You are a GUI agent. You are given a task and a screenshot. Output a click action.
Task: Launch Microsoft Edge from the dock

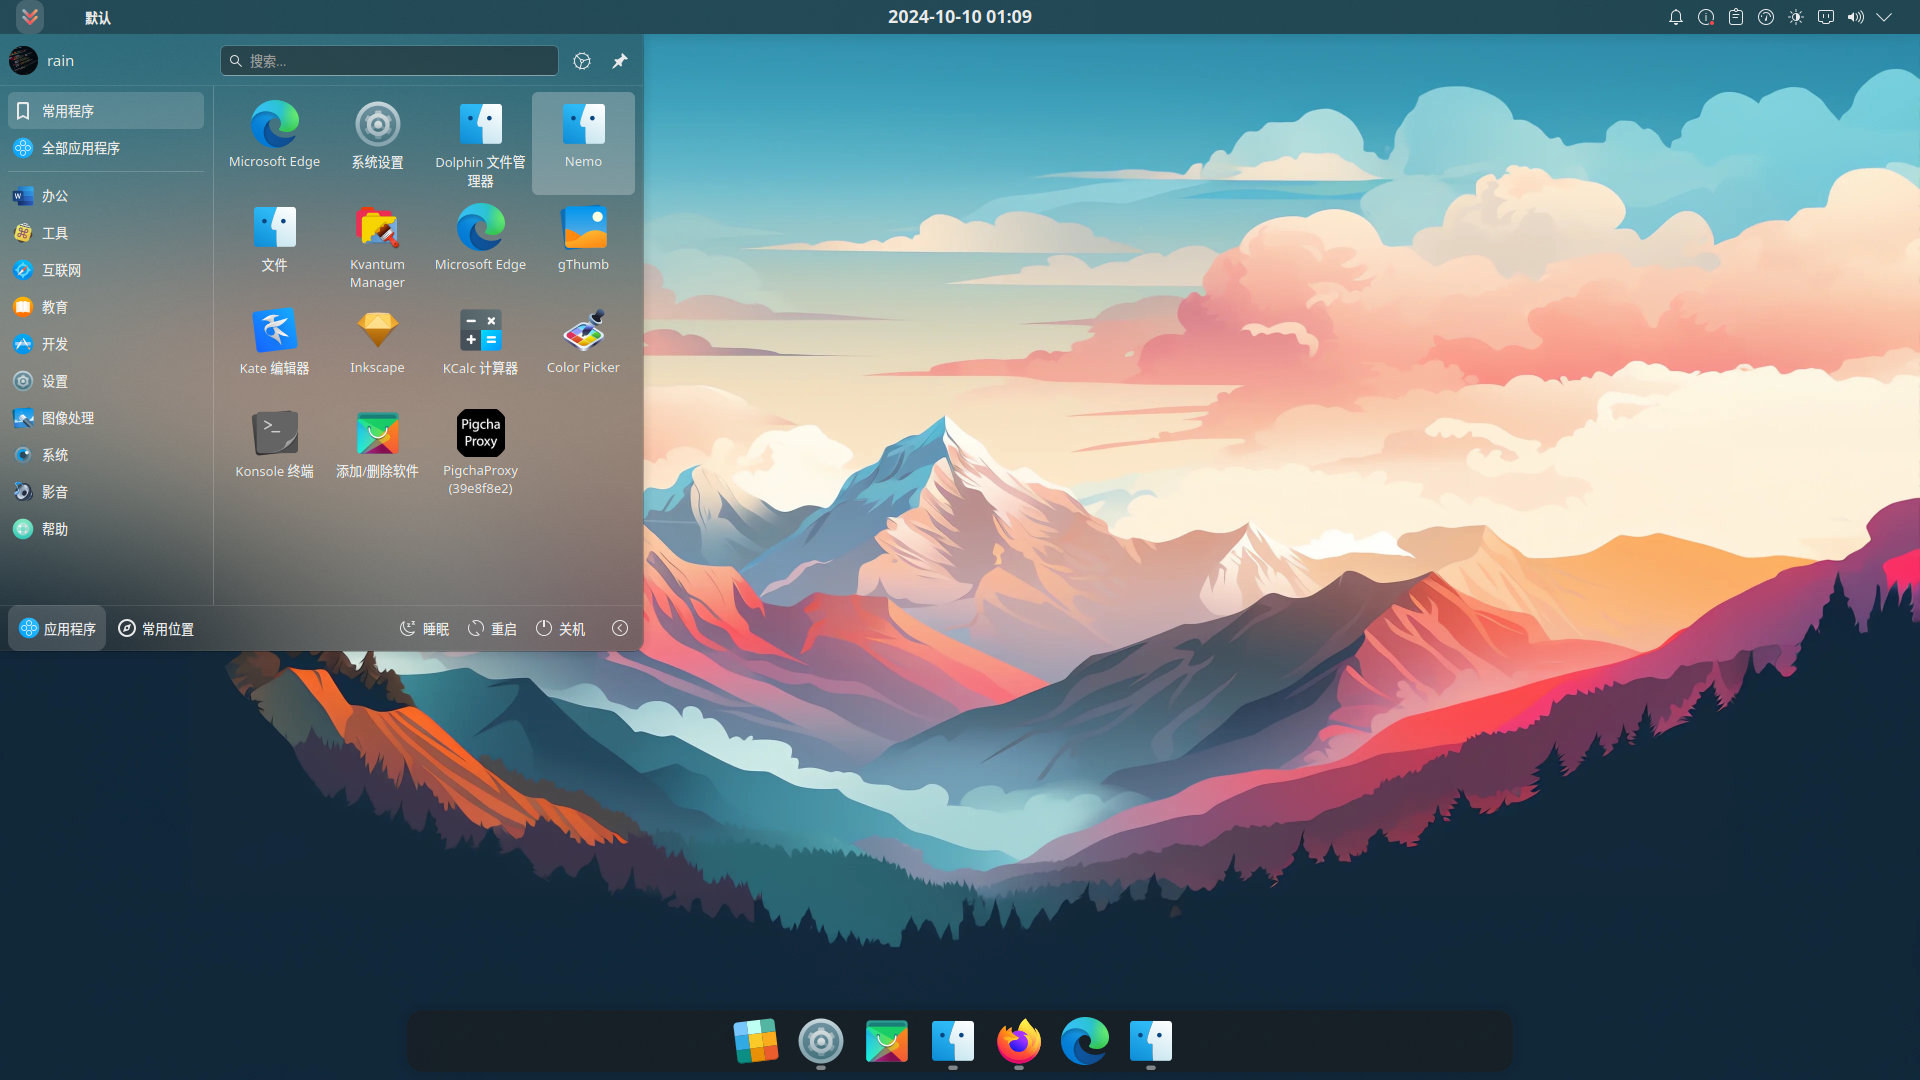1085,1041
